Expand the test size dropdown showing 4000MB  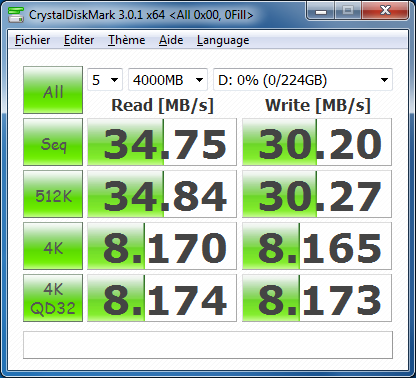pyautogui.click(x=168, y=80)
